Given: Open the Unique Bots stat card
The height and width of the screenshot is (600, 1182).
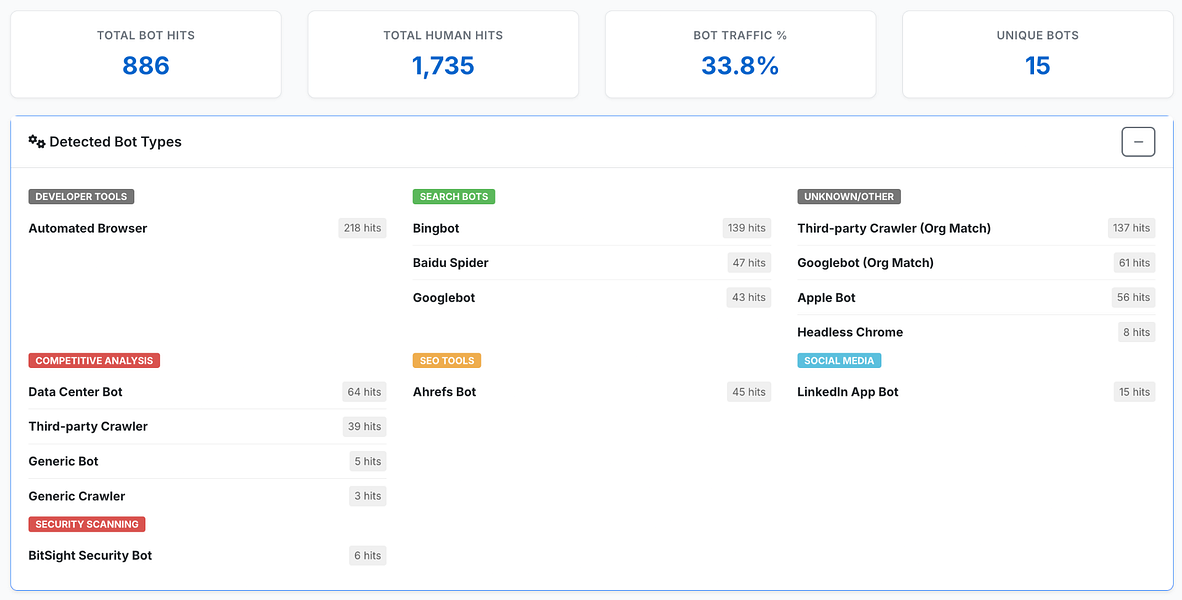Looking at the screenshot, I should coord(1037,54).
